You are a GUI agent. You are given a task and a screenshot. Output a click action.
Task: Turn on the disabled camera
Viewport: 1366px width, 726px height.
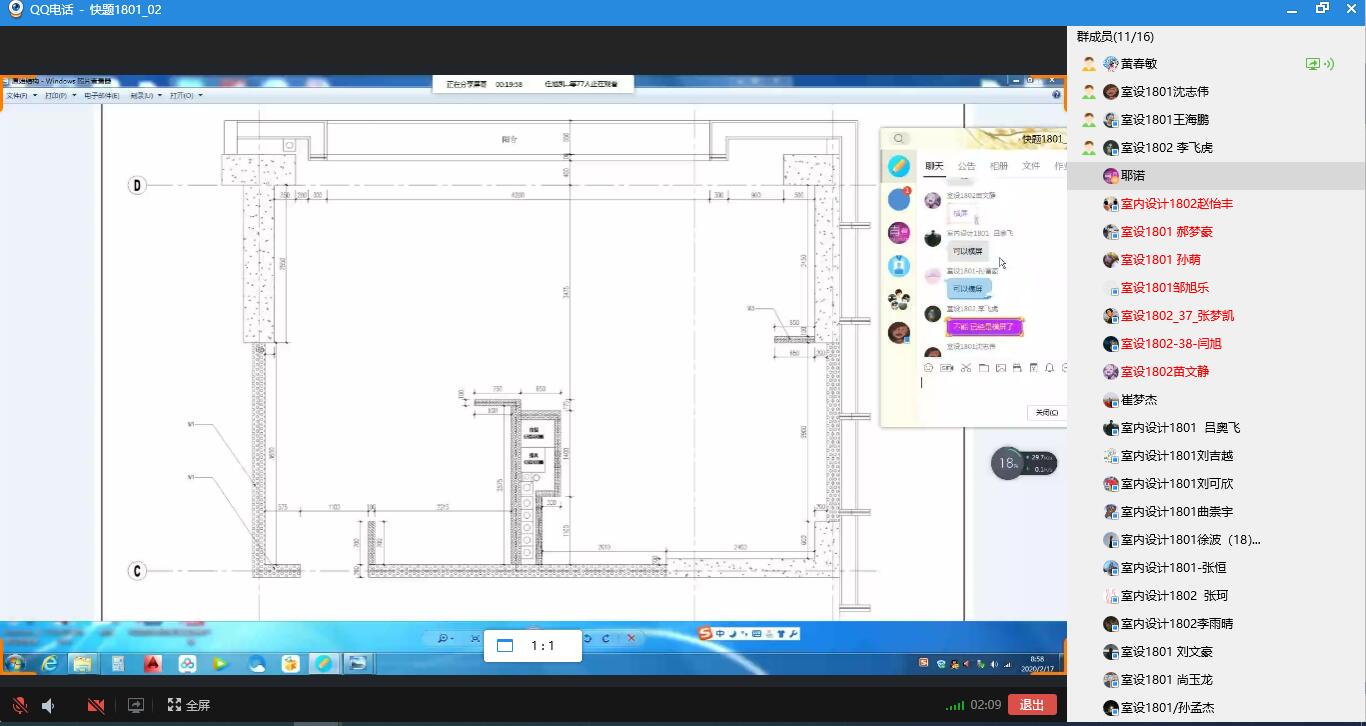click(x=96, y=705)
